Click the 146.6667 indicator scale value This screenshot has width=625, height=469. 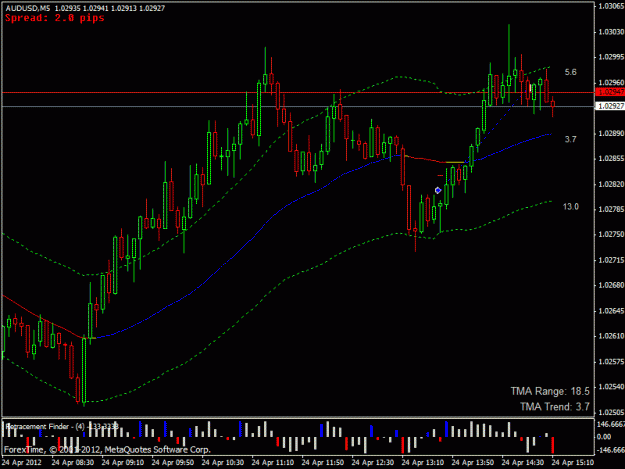pyautogui.click(x=610, y=424)
